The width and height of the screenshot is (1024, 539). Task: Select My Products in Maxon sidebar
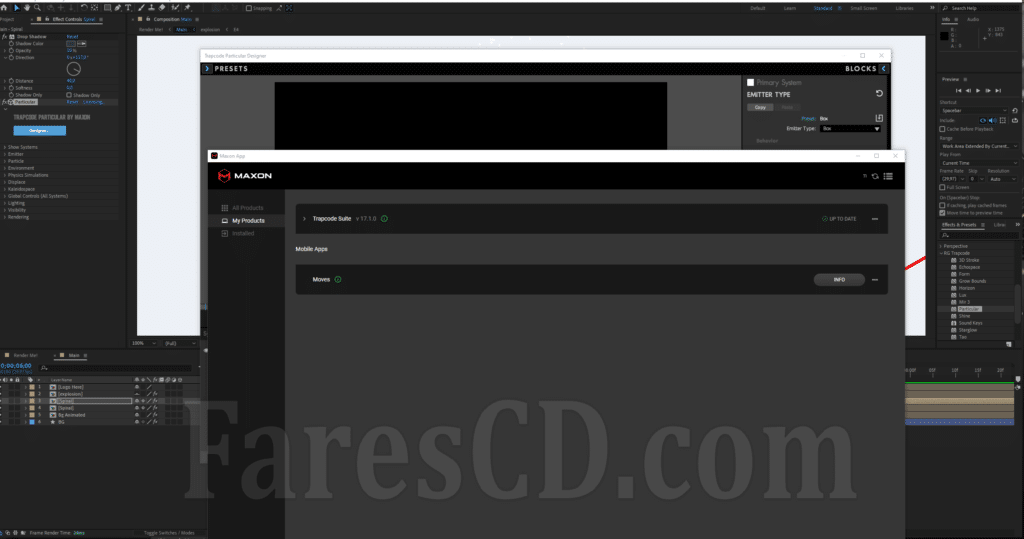[248, 221]
